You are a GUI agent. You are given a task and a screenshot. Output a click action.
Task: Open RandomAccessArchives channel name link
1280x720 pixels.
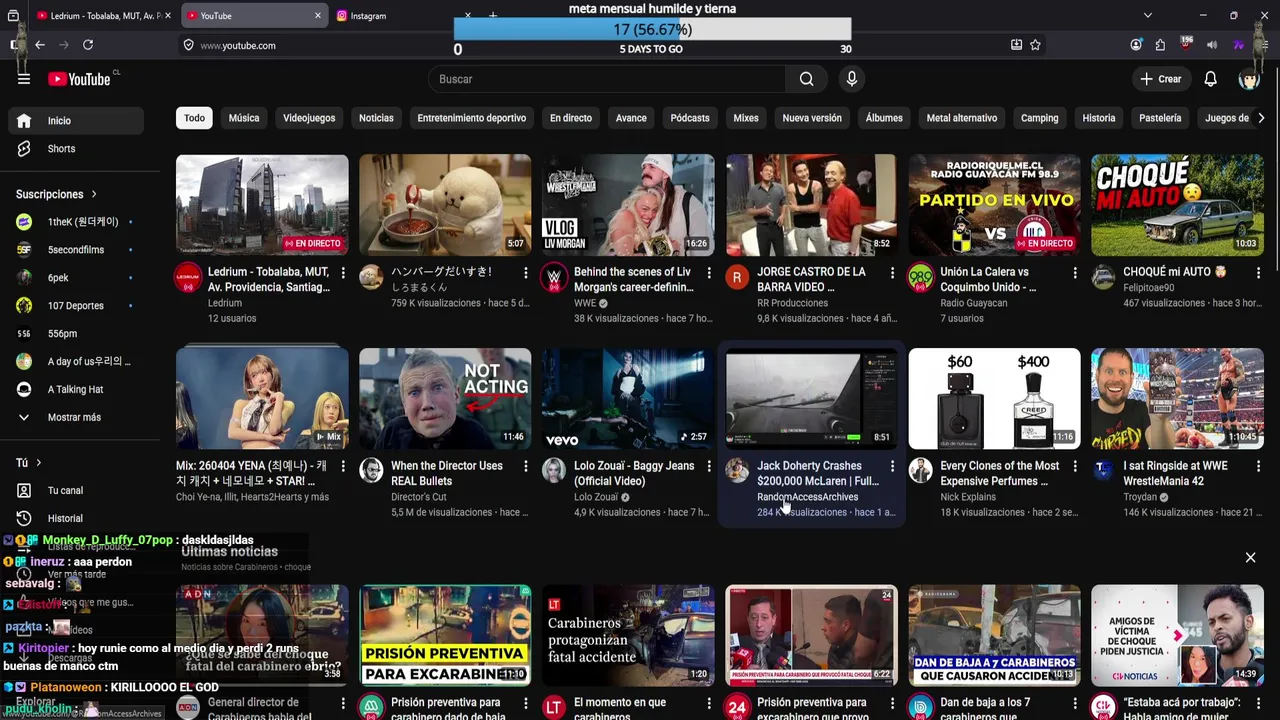[807, 497]
